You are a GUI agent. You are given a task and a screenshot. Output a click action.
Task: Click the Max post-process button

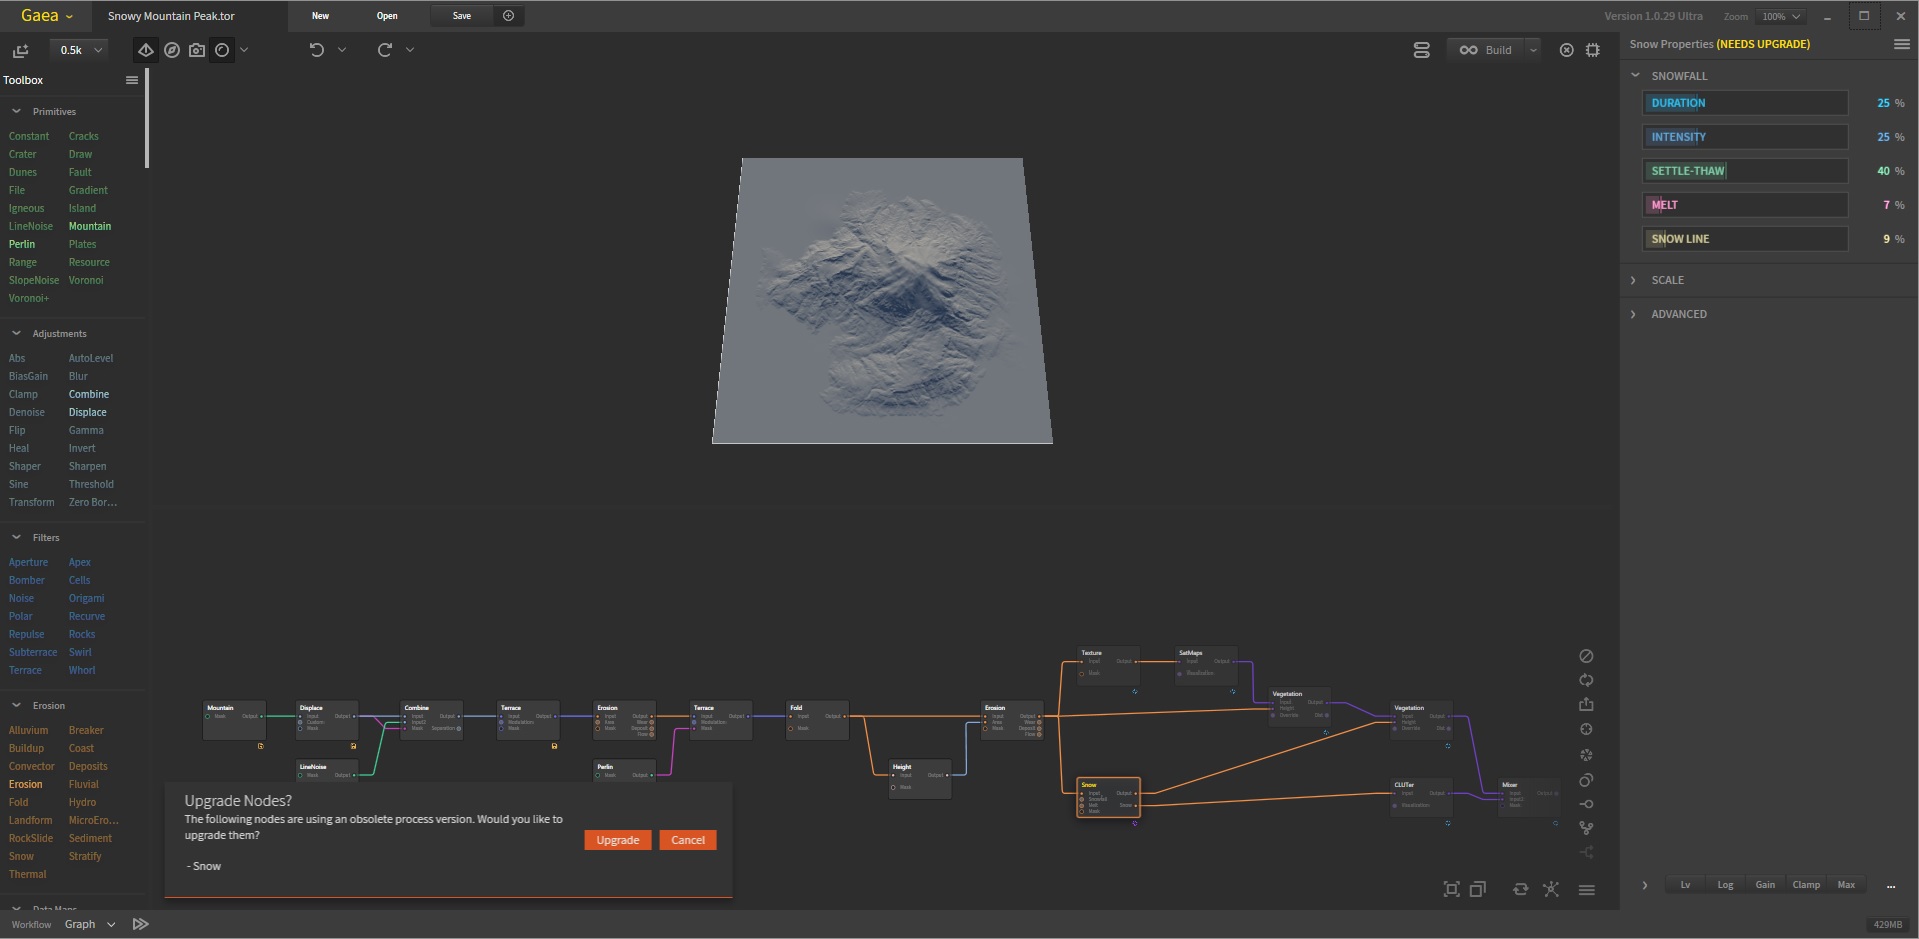1846,885
